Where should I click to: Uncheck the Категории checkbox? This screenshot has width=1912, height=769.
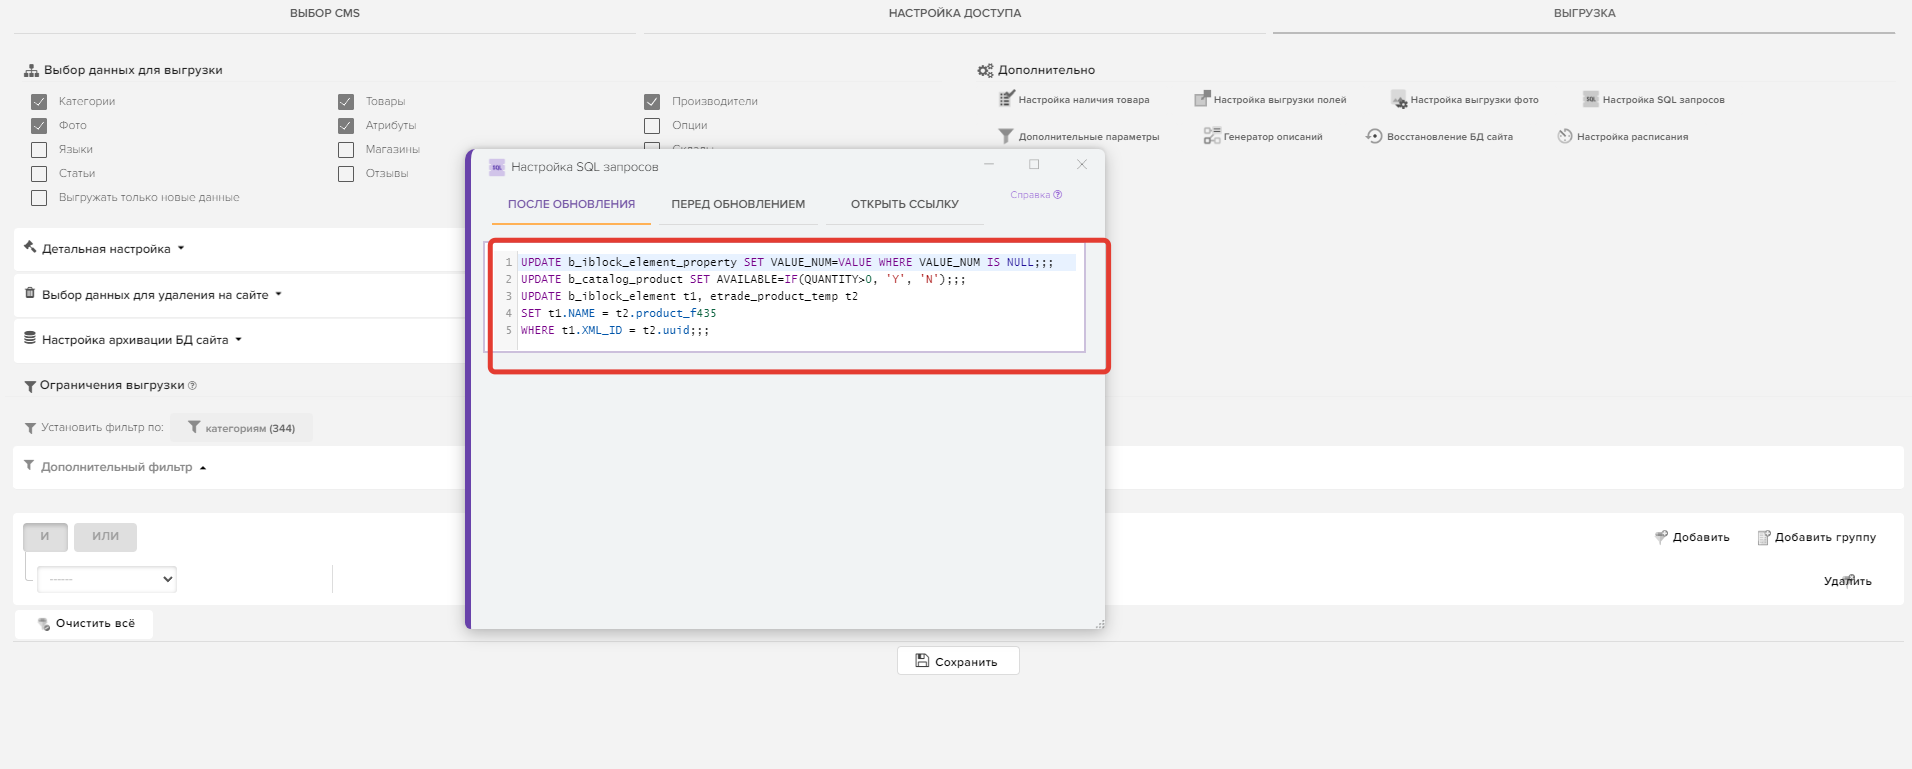(x=39, y=101)
